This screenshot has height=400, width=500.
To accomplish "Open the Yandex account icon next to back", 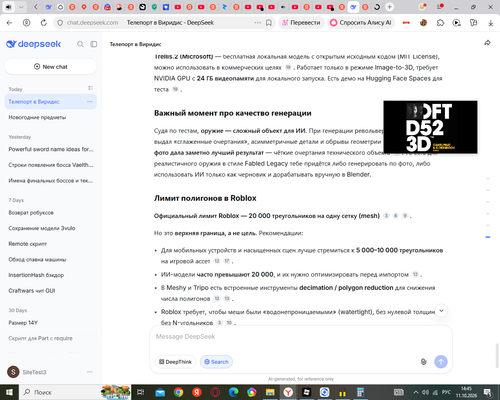I will point(26,23).
